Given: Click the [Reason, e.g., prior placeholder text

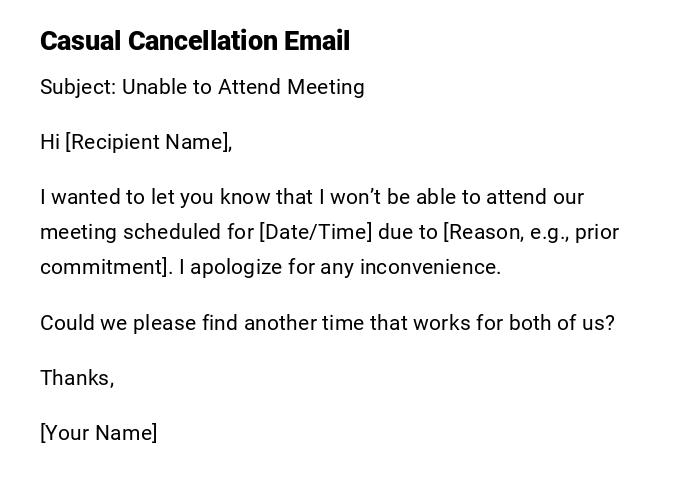Looking at the screenshot, I should click(531, 232).
